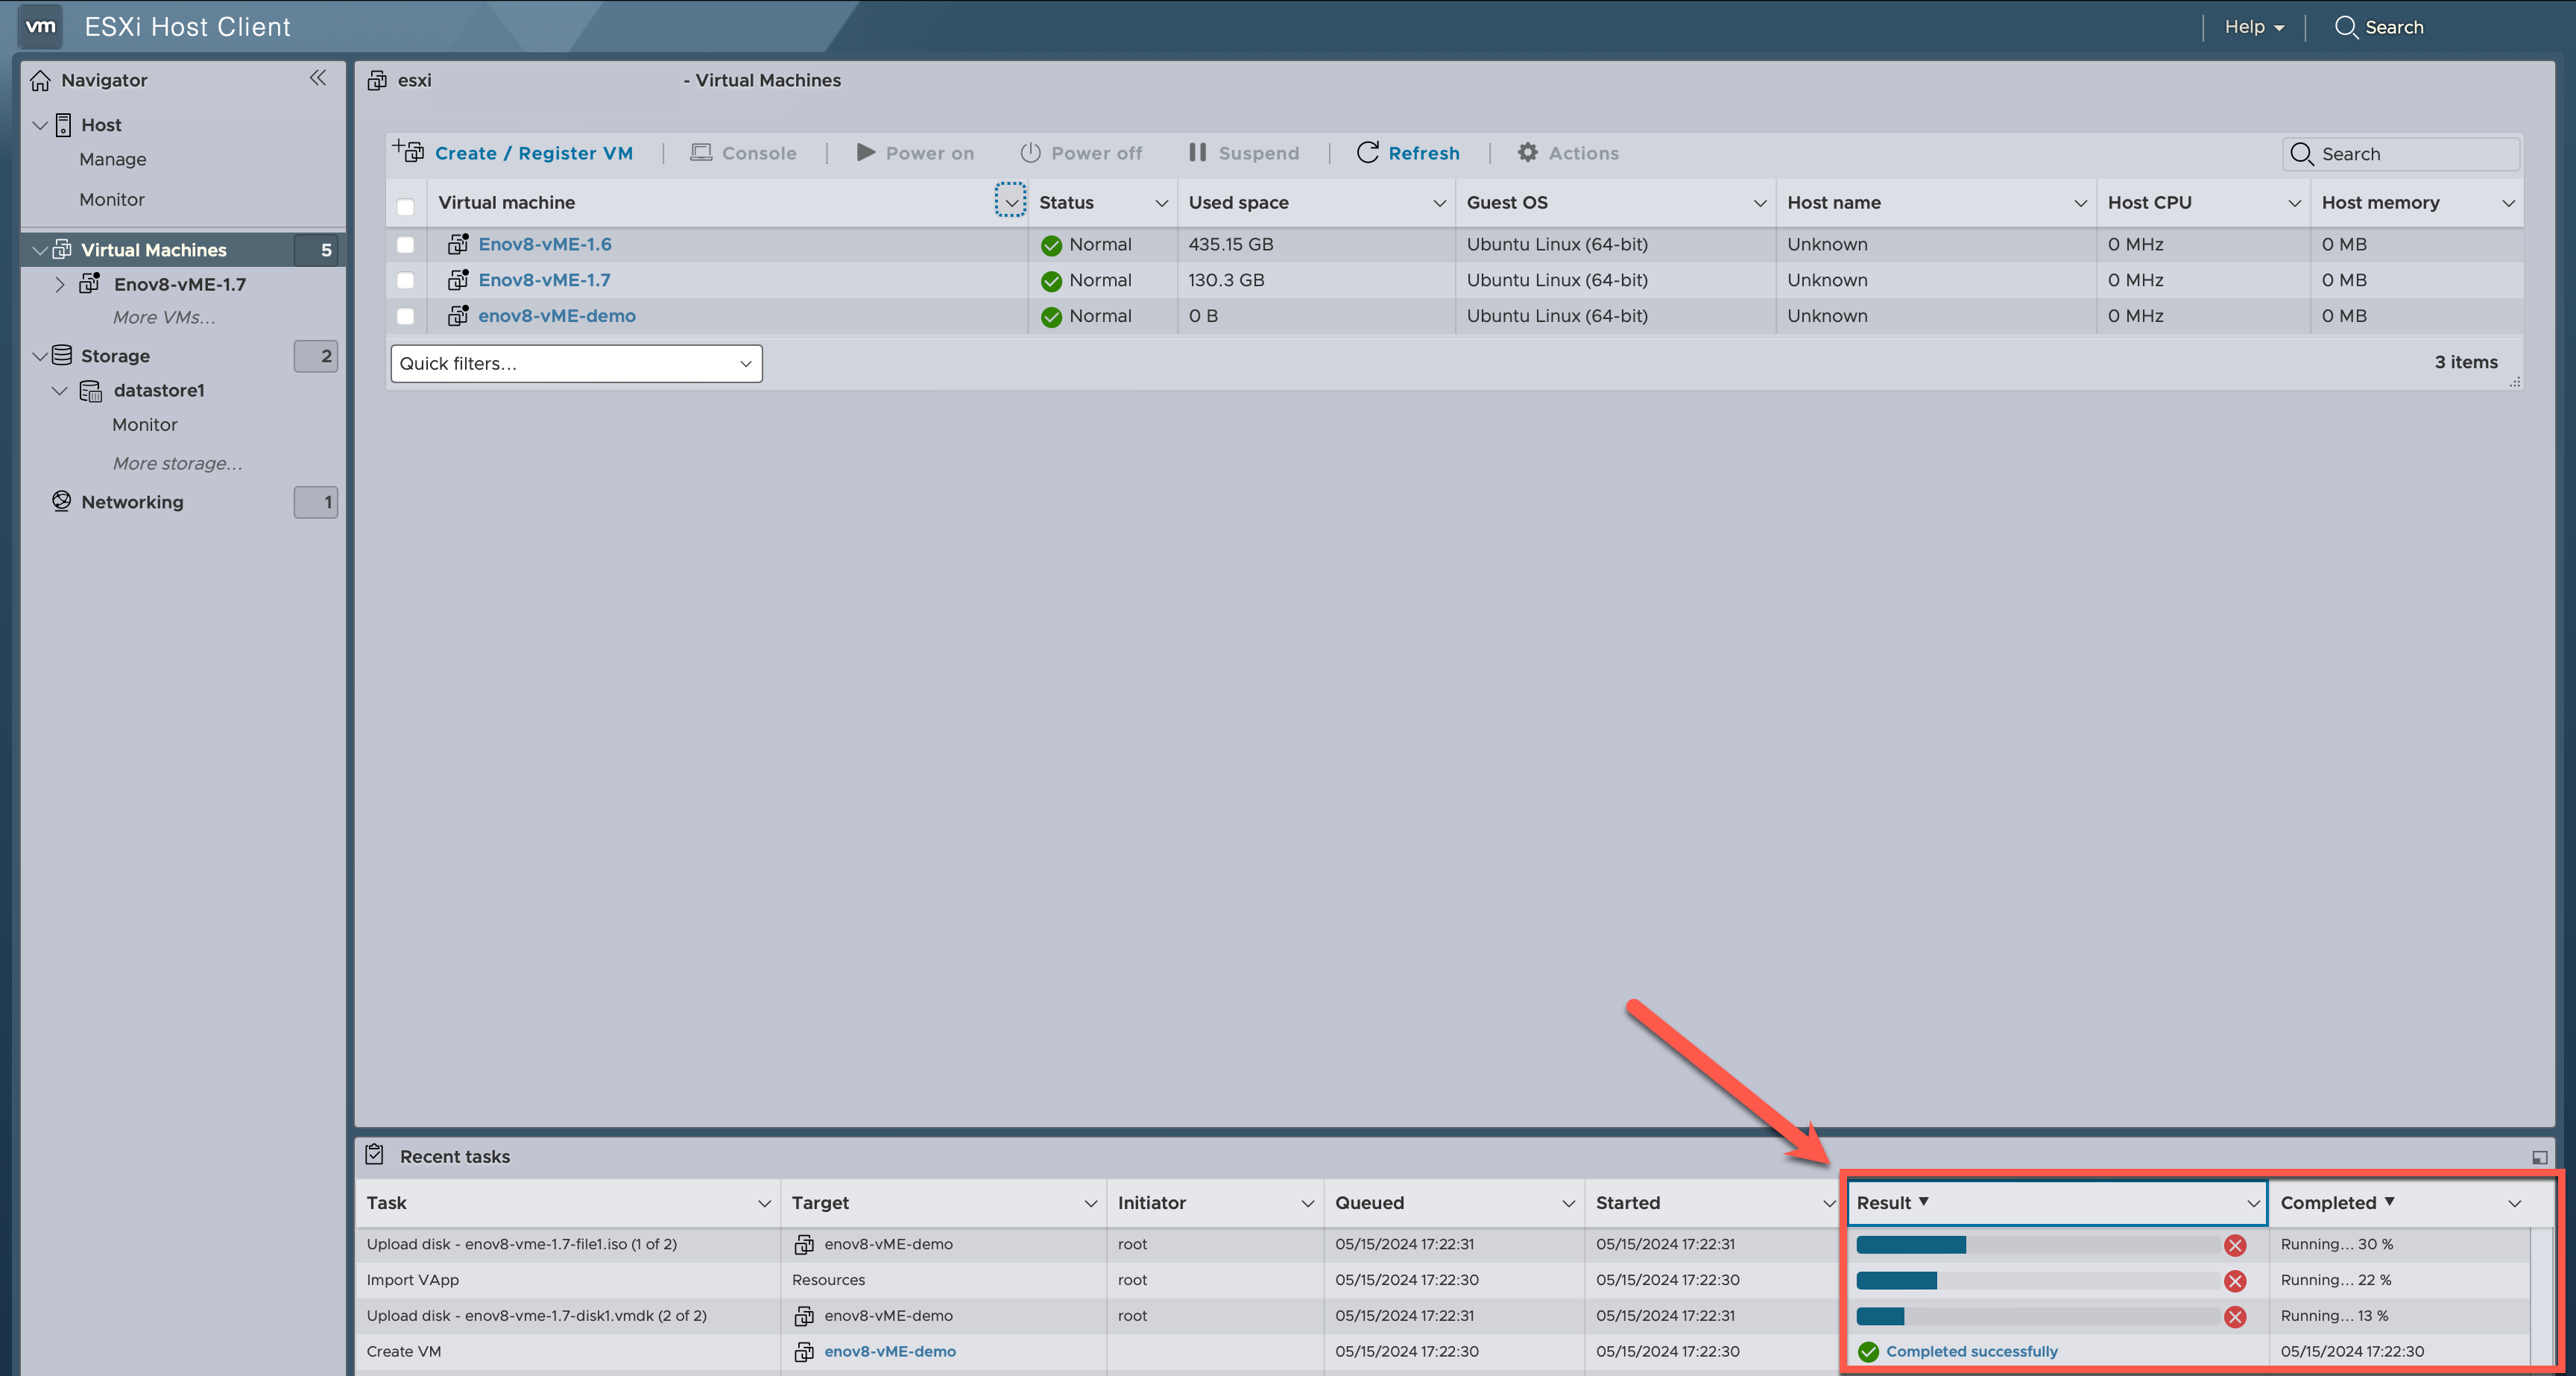Screen dimensions: 2576x1376
Task: Click the progress bar for Import VApp
Action: (2038, 1281)
